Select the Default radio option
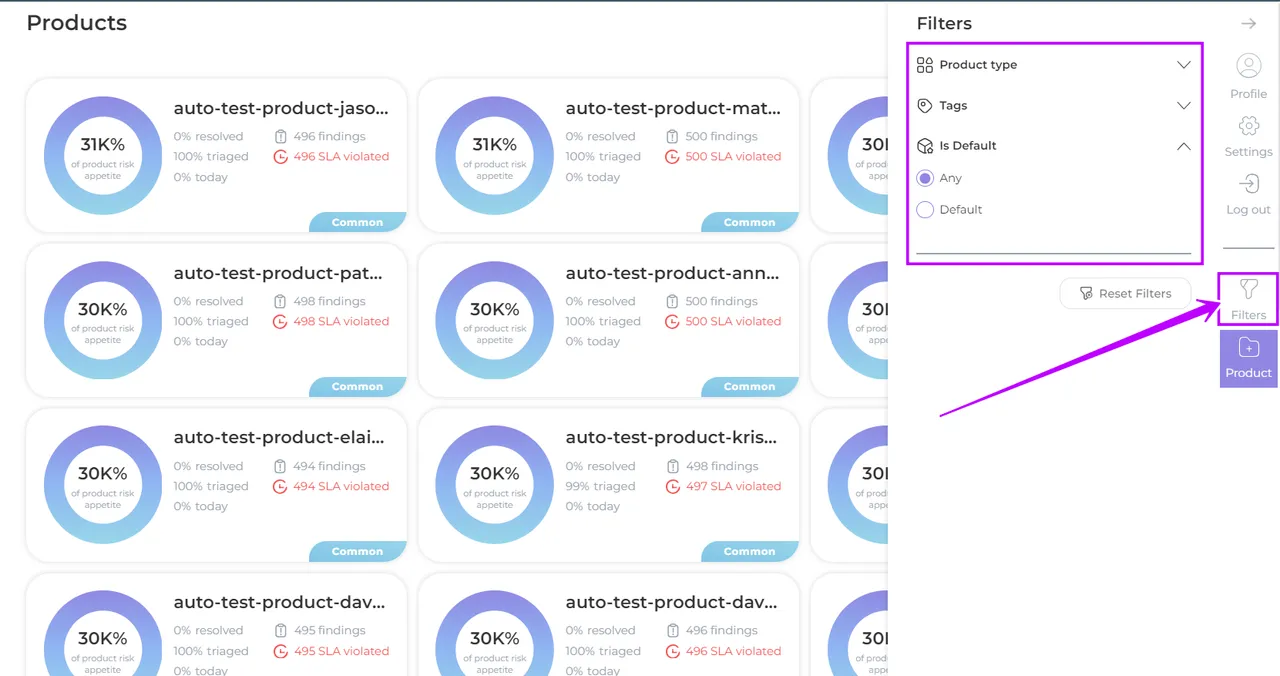 pyautogui.click(x=925, y=210)
